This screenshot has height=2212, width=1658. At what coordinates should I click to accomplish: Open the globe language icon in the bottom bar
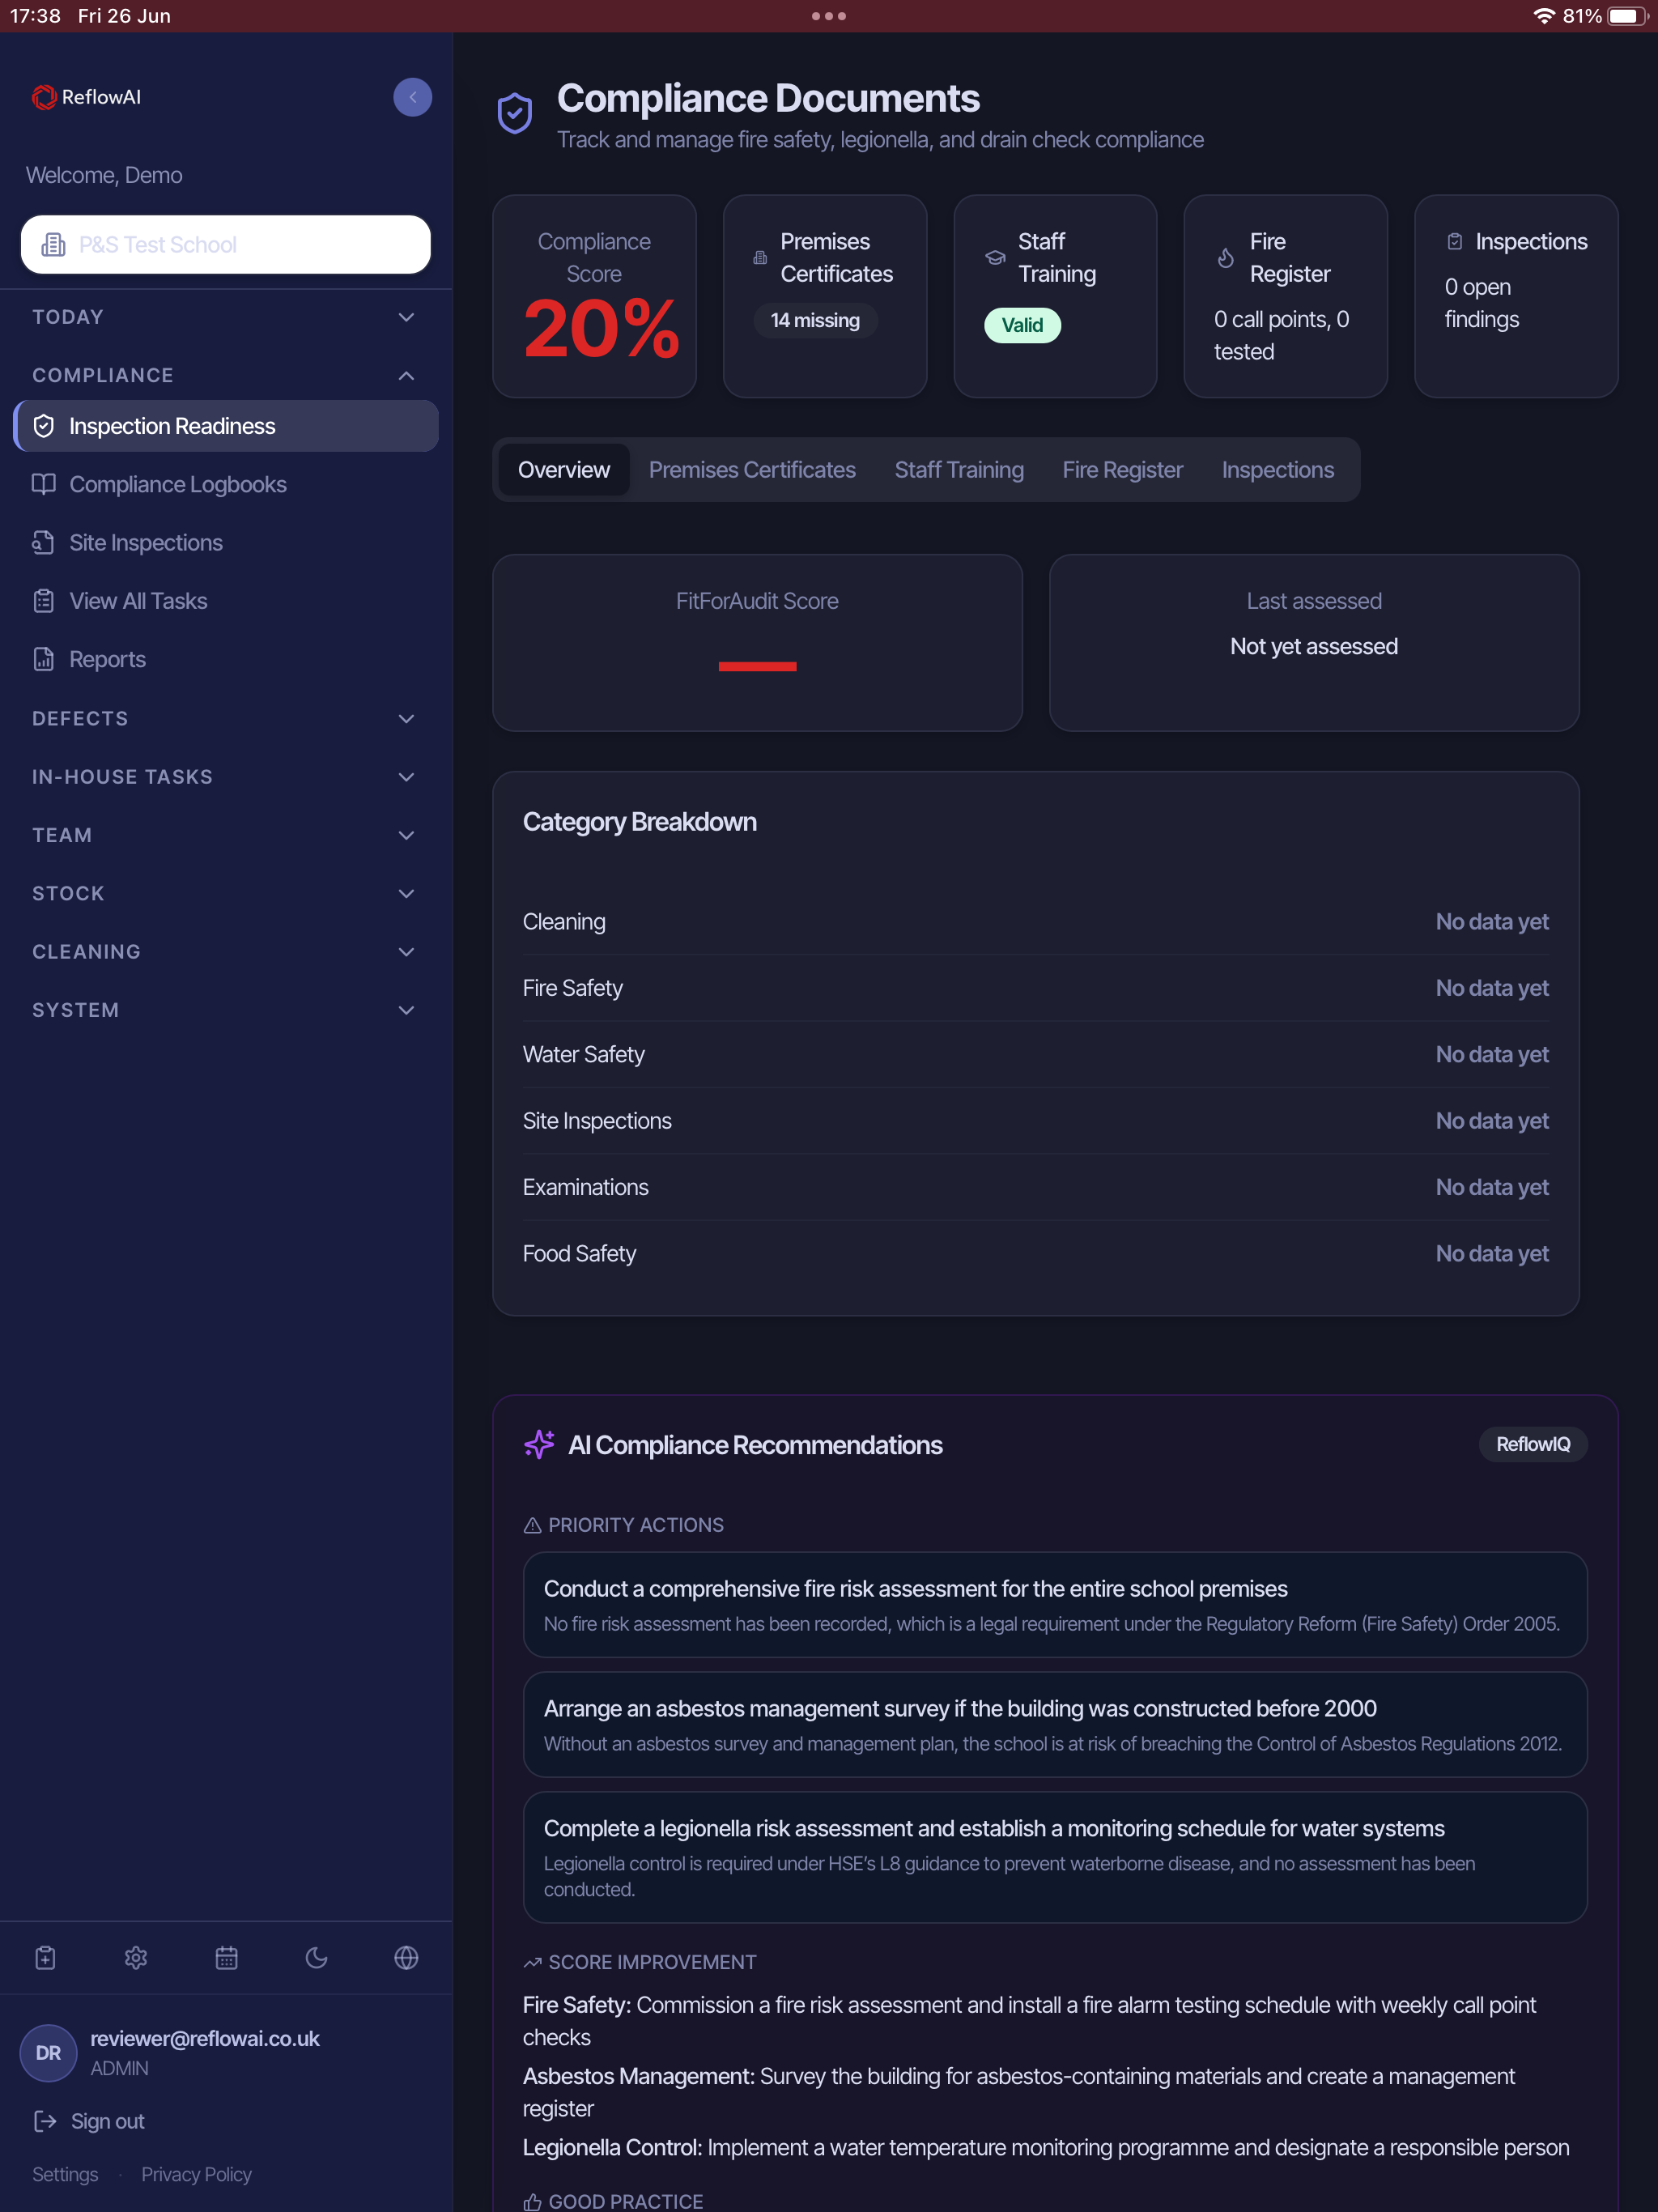pos(406,1957)
